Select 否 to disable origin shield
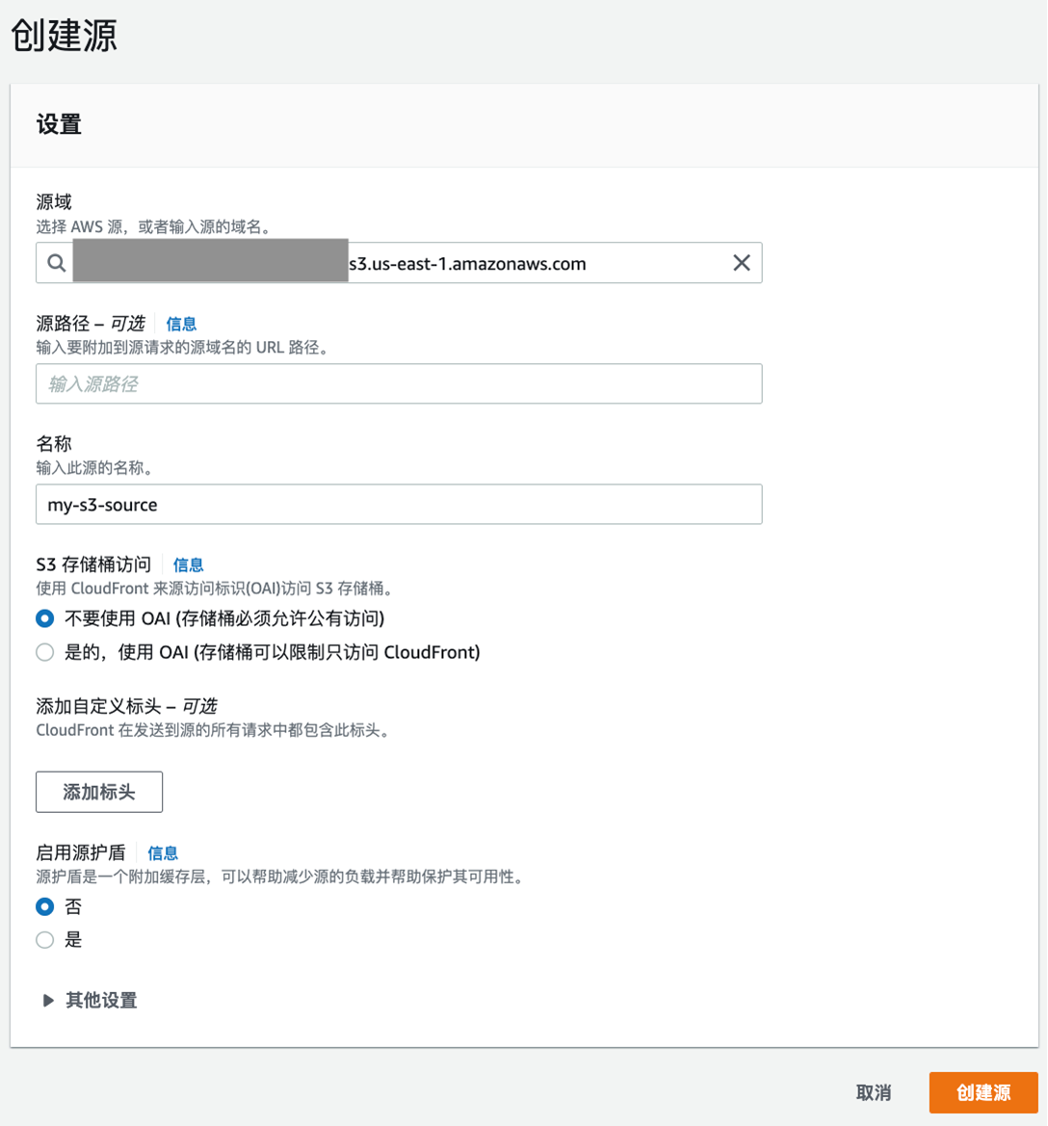The height and width of the screenshot is (1126, 1048). click(44, 907)
